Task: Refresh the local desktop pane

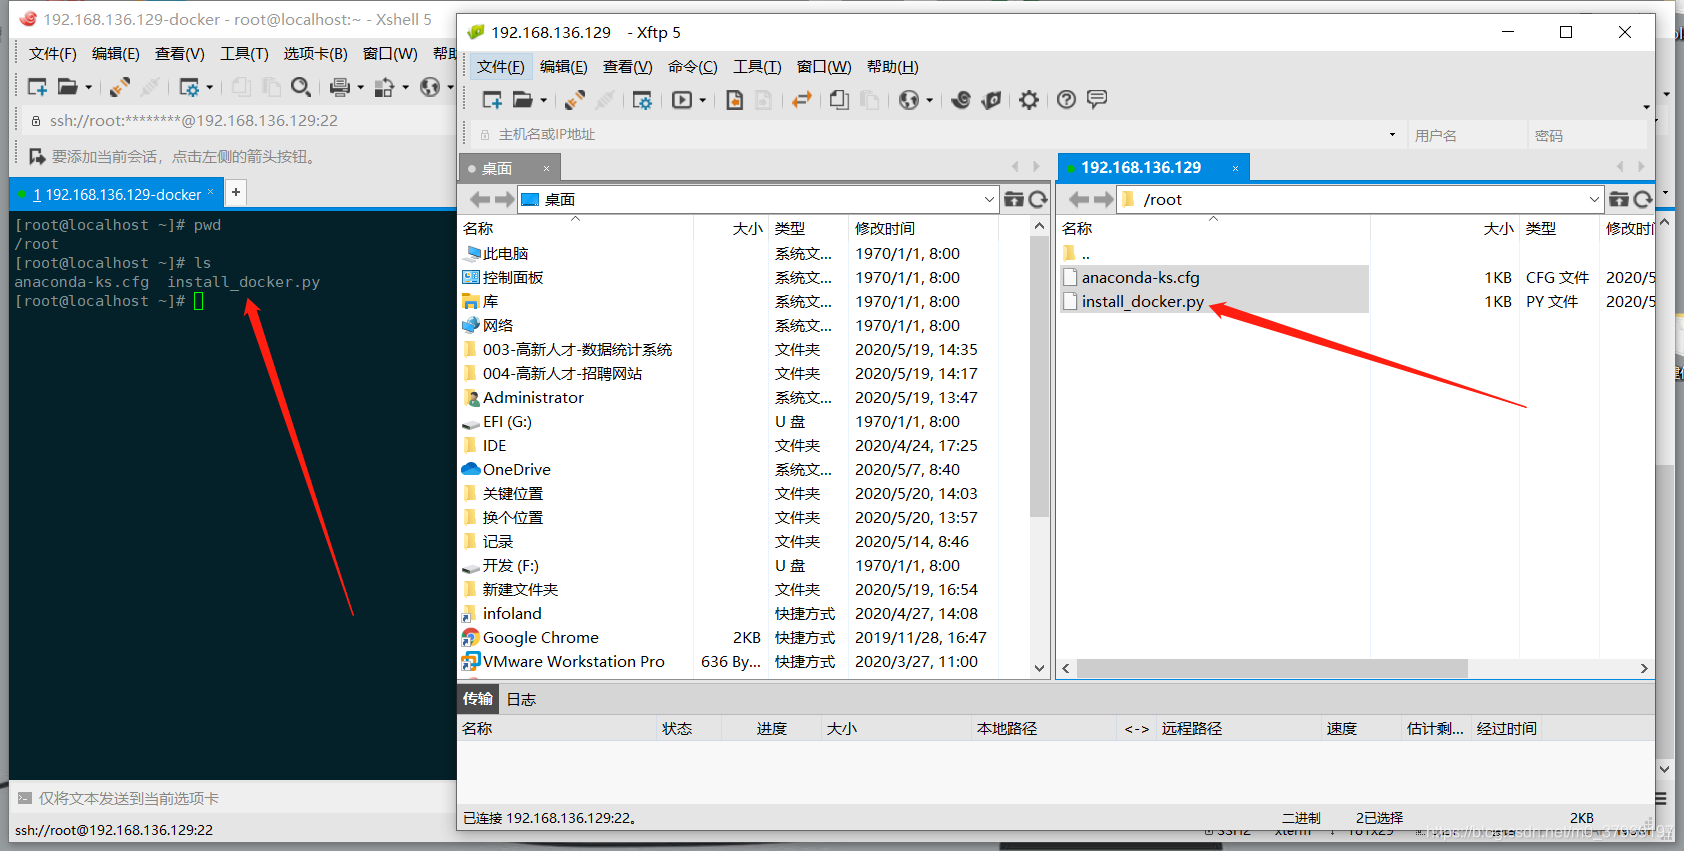Action: coord(1038,199)
